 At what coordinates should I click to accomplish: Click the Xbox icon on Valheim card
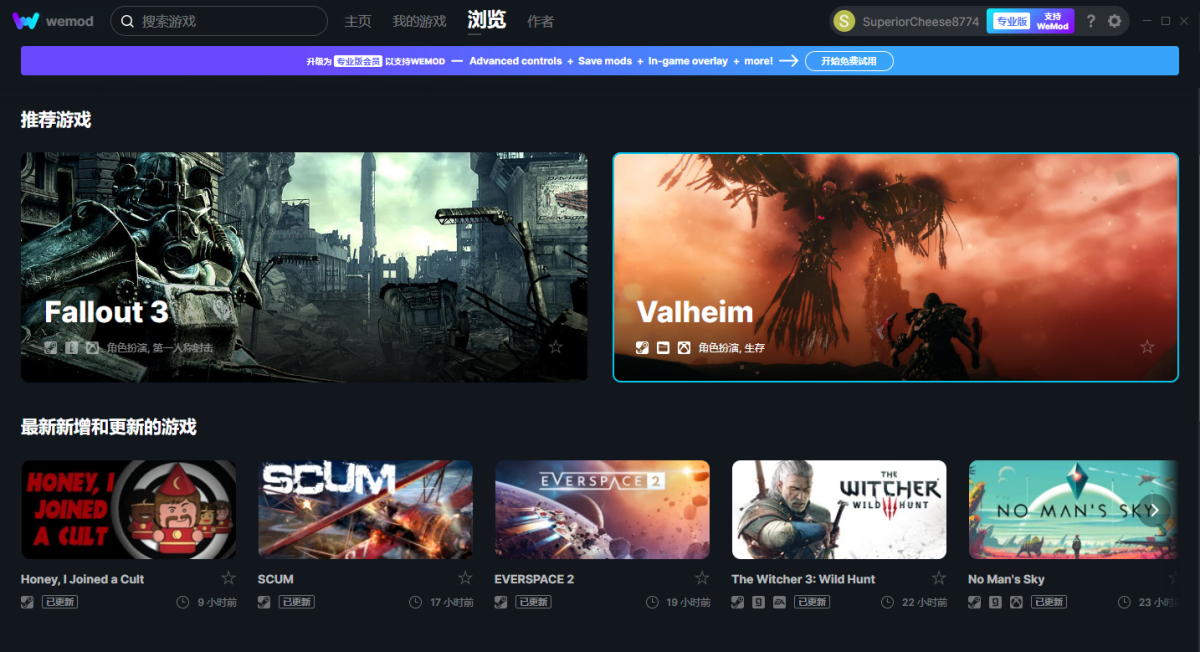[684, 348]
